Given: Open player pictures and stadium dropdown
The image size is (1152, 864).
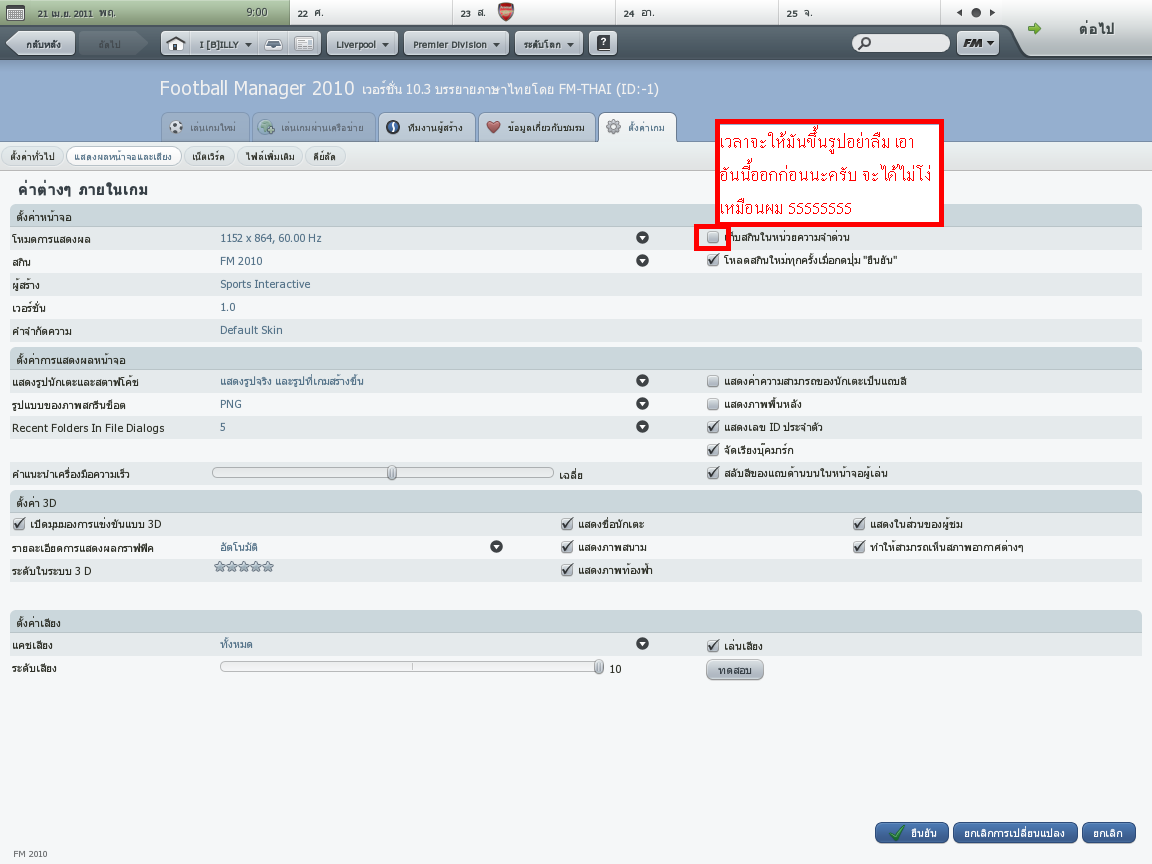Looking at the screenshot, I should pos(642,381).
